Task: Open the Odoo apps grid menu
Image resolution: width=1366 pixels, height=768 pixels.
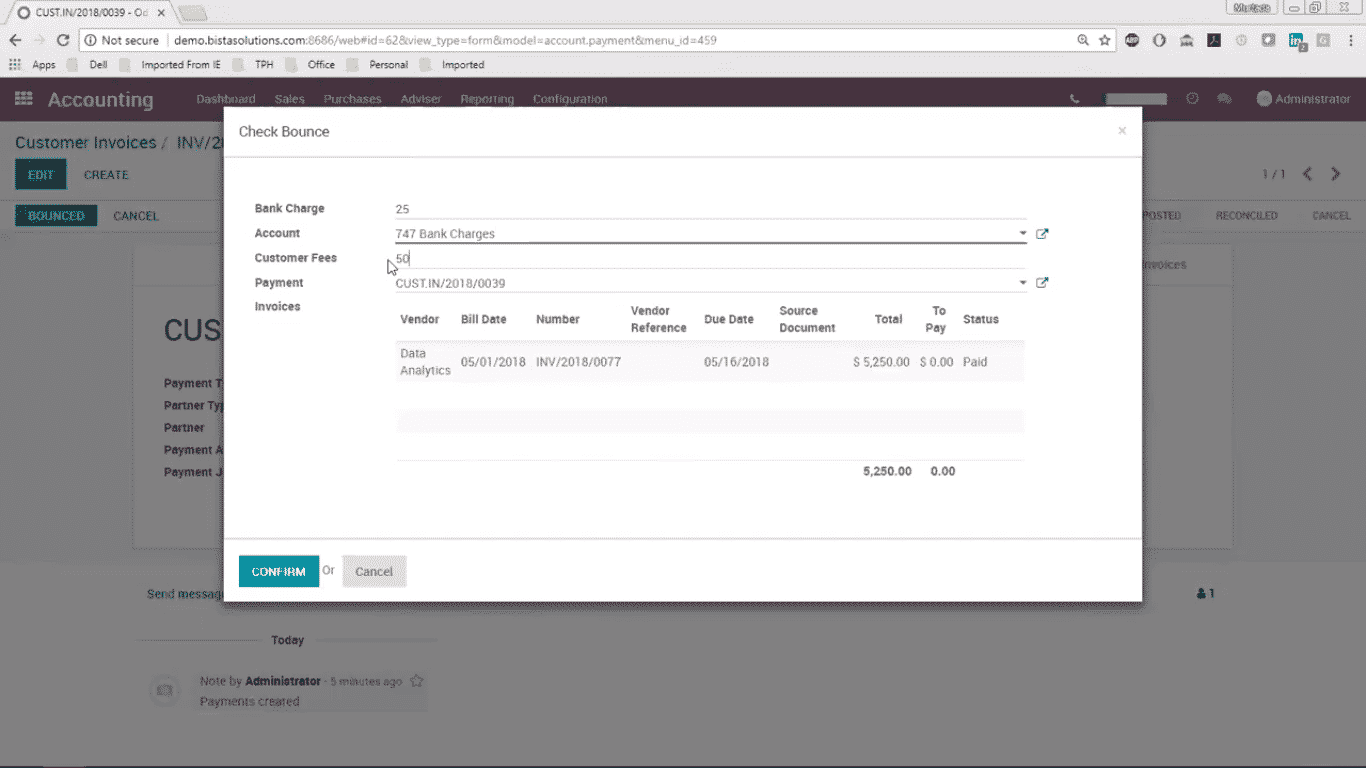Action: (x=24, y=99)
